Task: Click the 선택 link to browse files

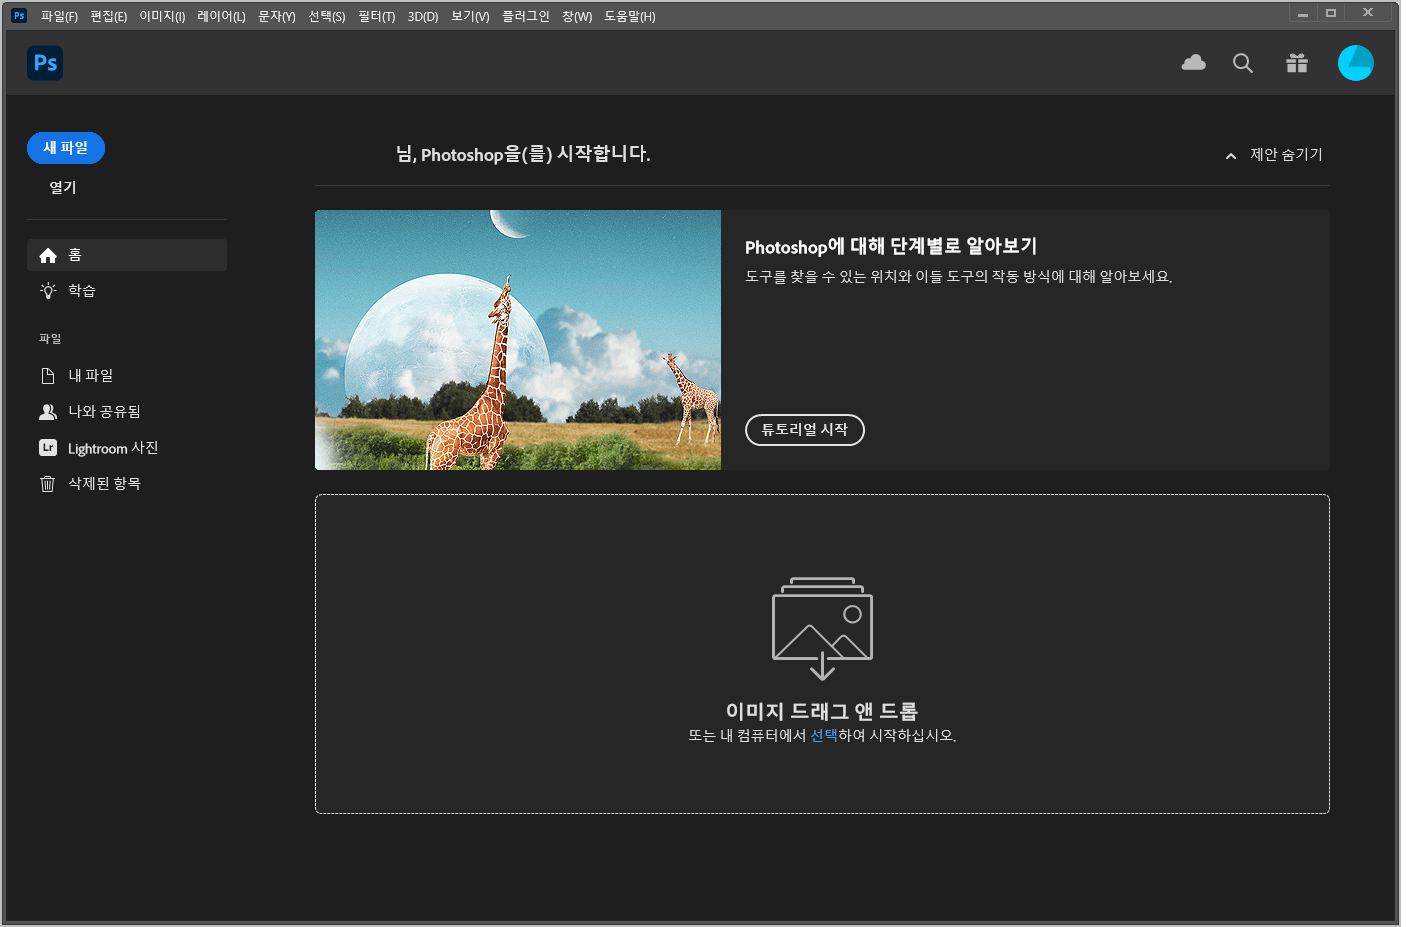Action: coord(822,735)
